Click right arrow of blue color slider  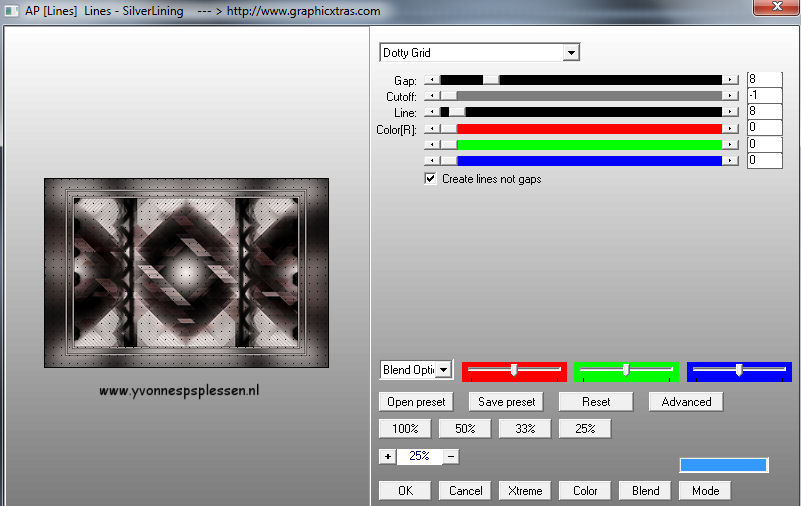(731, 161)
